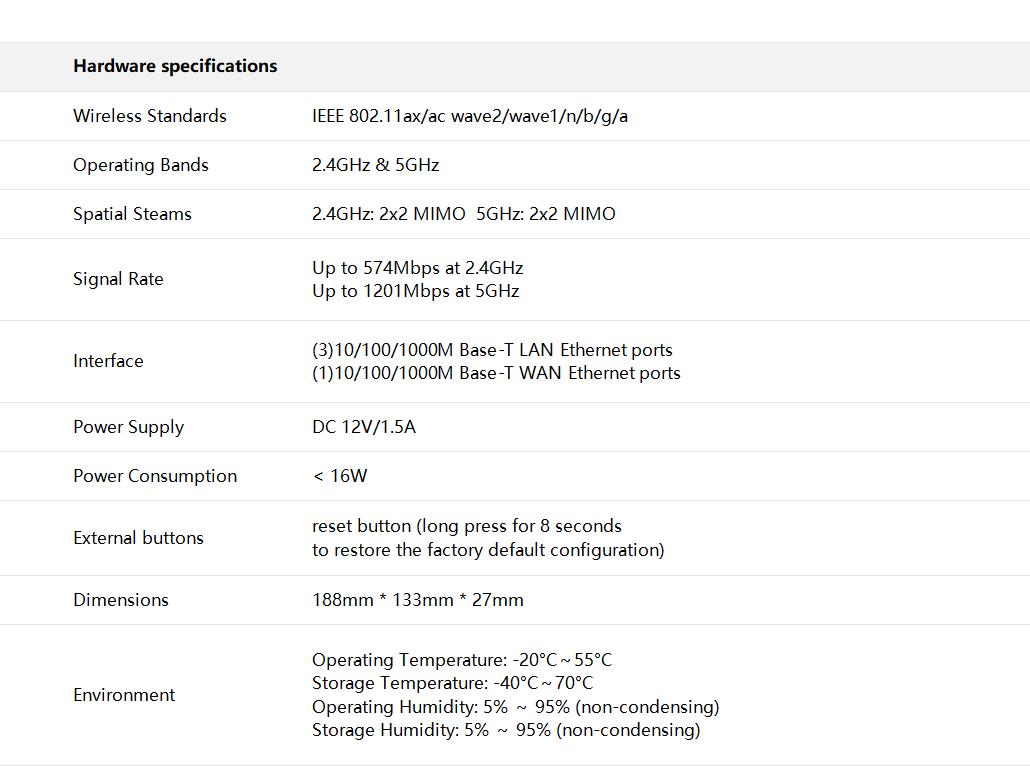Viewport: 1030px width, 766px height.
Task: Click the 2.4GHz & 5GHz value
Action: pyautogui.click(x=375, y=165)
